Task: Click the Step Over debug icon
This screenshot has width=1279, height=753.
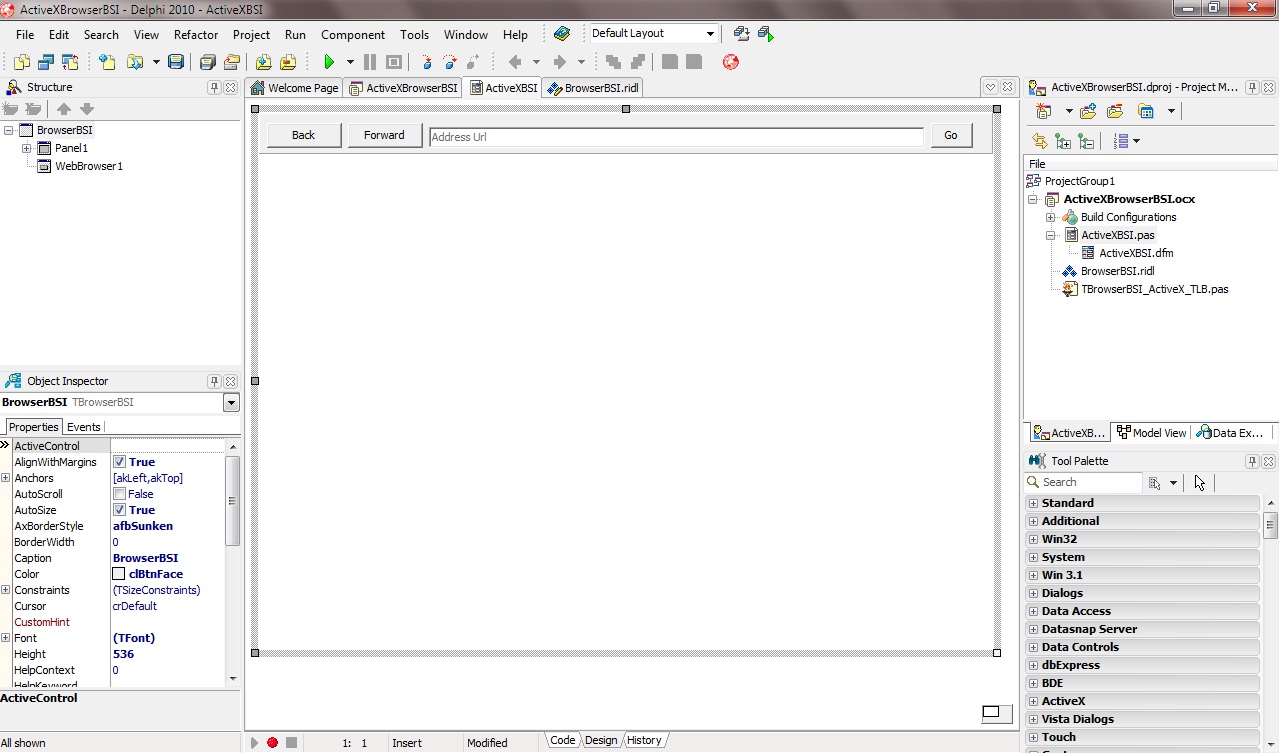Action: [450, 62]
